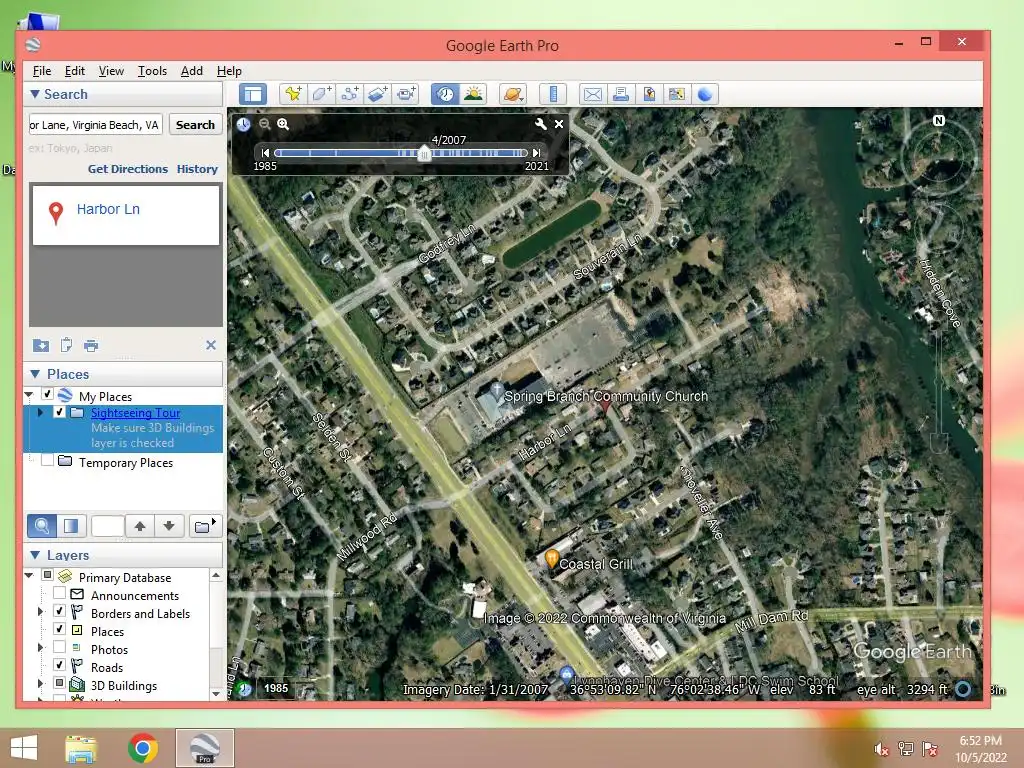Open the planet switcher icon

click(513, 94)
